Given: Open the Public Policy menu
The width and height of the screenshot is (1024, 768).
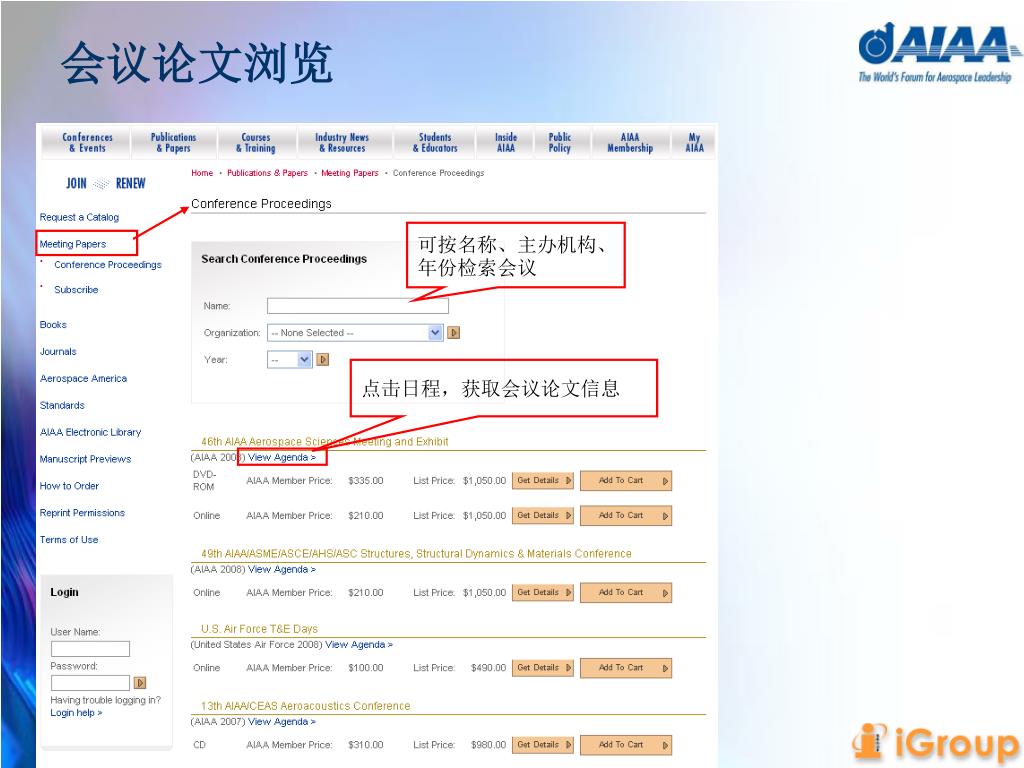Looking at the screenshot, I should [560, 142].
